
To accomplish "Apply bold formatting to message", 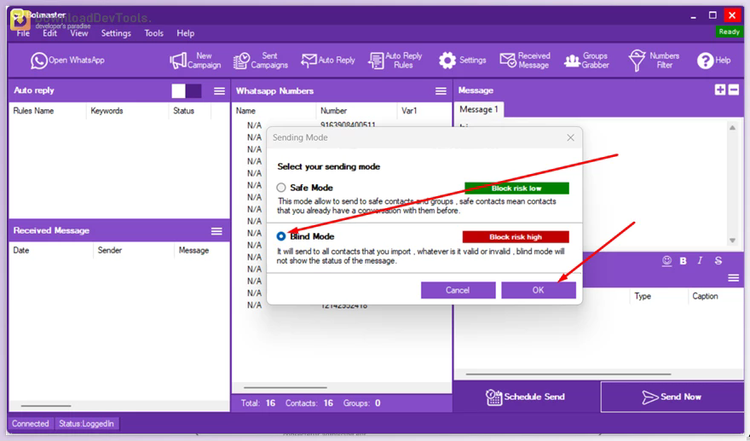I will click(683, 261).
